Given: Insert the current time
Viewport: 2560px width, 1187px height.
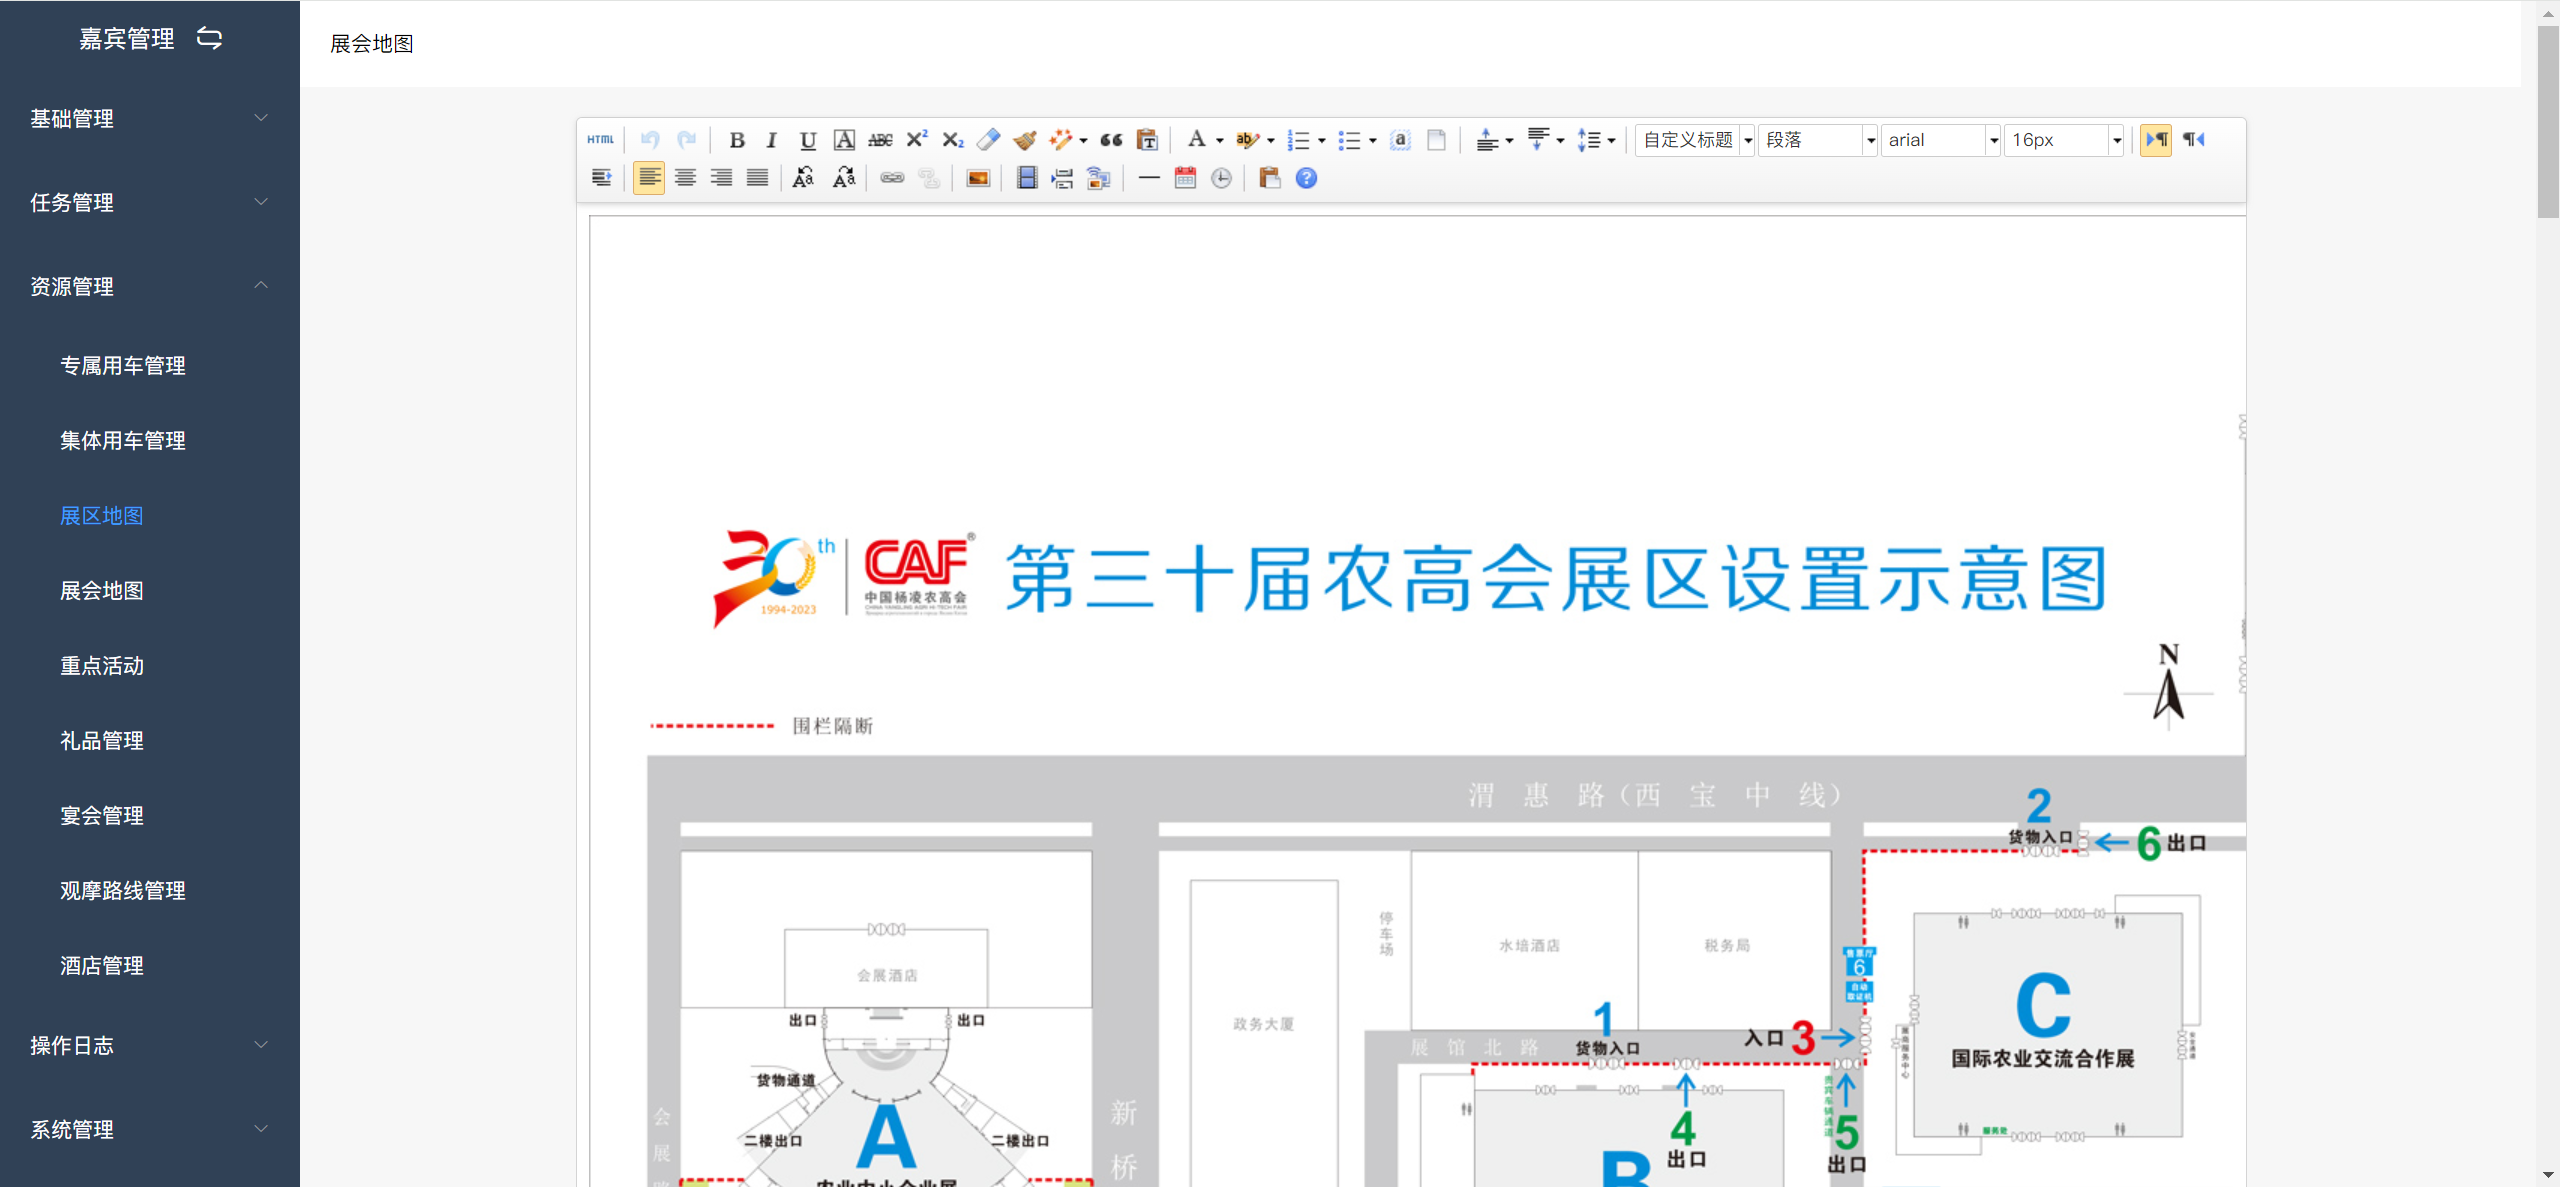Looking at the screenshot, I should [1221, 178].
